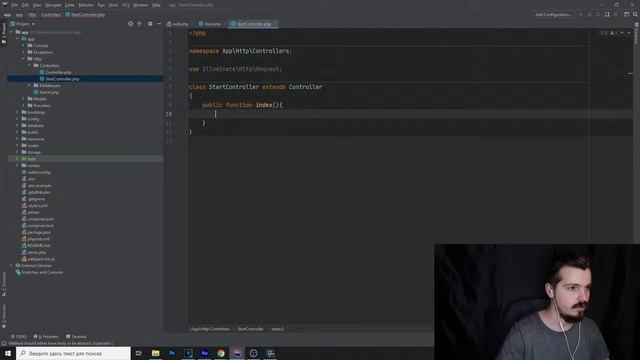
Task: Select Controller.php in project tree
Action: coord(58,72)
